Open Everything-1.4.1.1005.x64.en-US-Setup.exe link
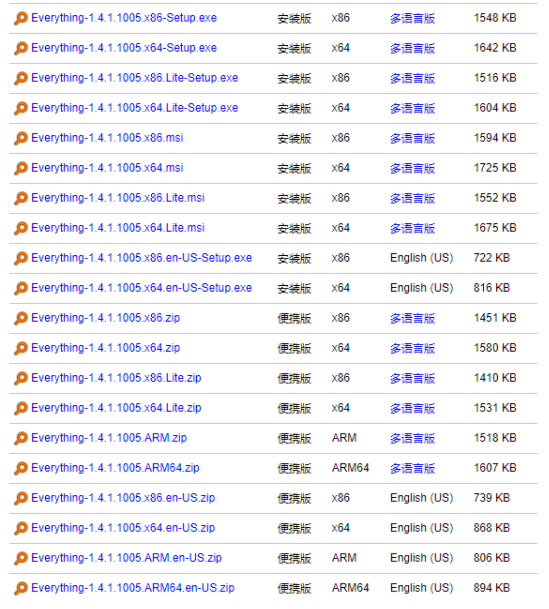Screen dimensions: 549x609 [x=141, y=288]
